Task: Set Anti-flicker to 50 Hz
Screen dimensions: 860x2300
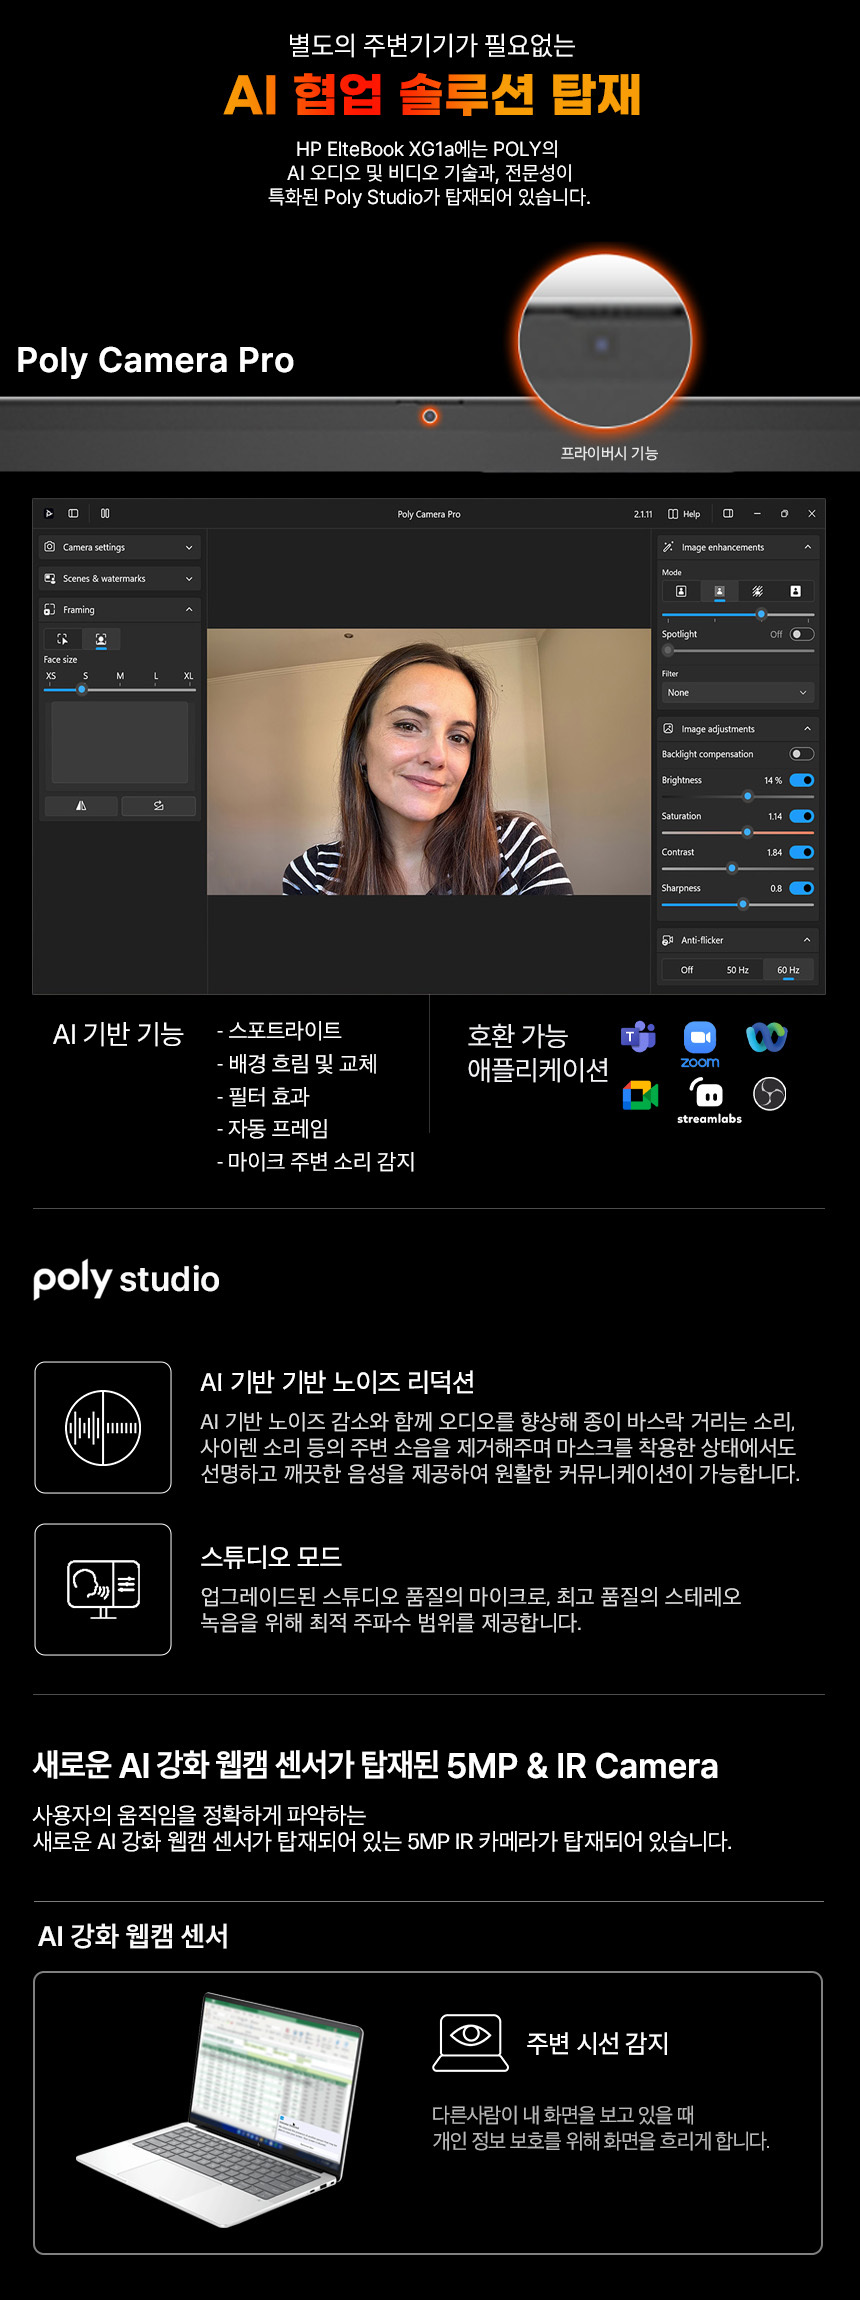Action: pyautogui.click(x=738, y=970)
